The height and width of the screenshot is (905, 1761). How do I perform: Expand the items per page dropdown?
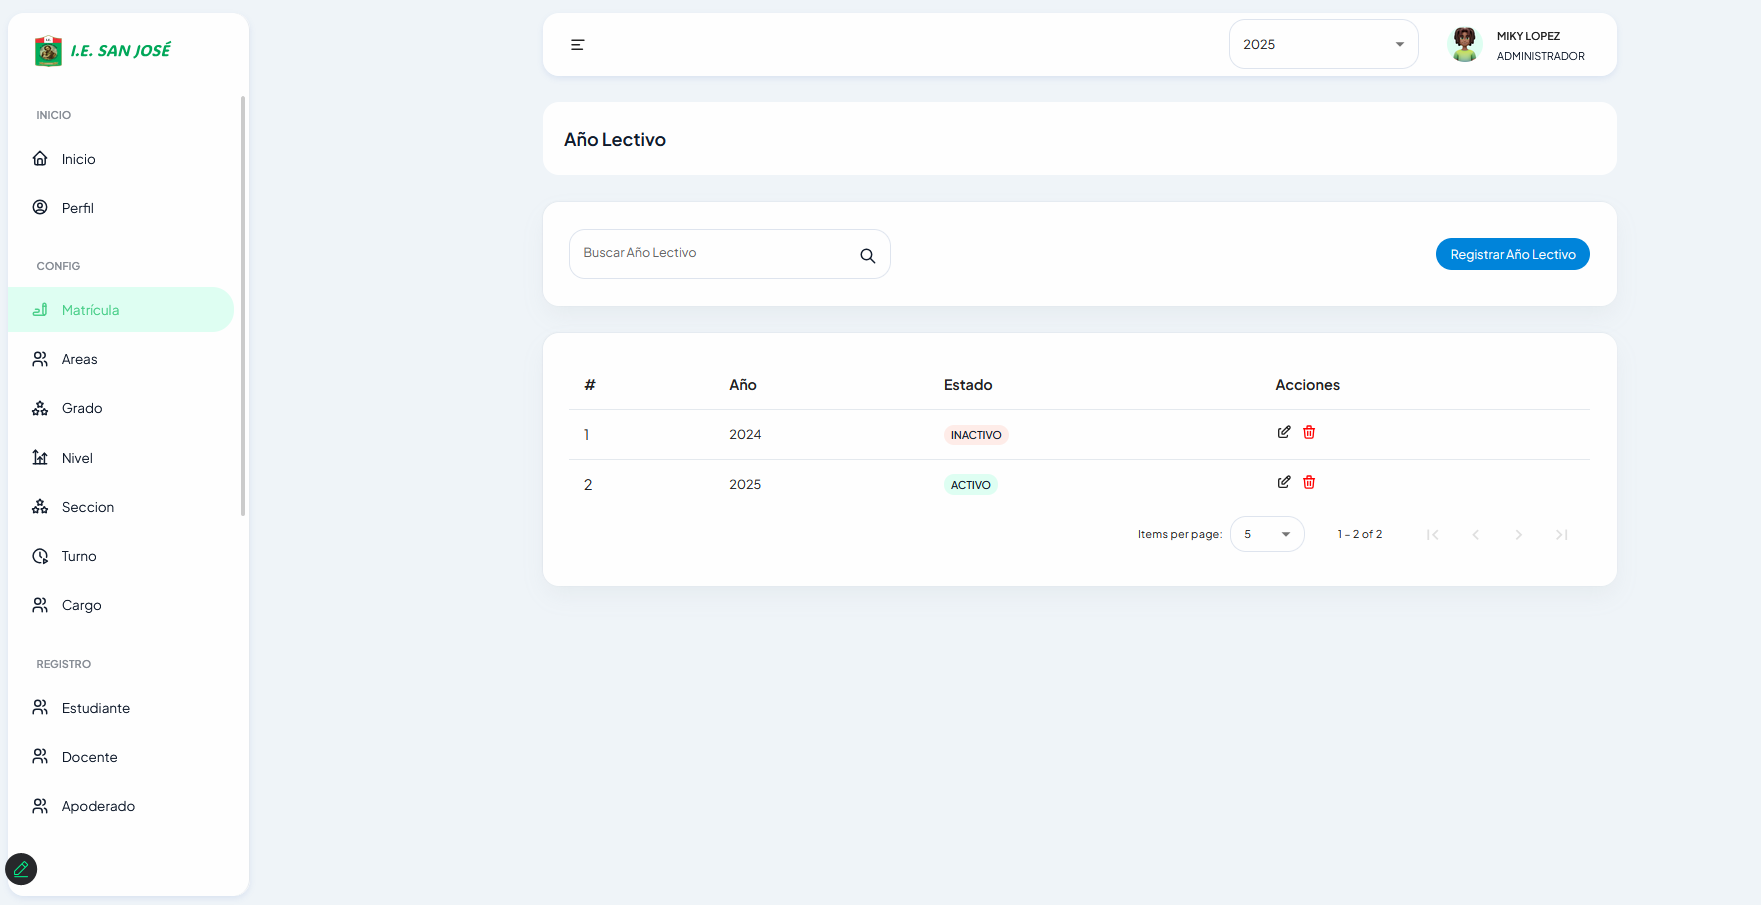pyautogui.click(x=1267, y=534)
